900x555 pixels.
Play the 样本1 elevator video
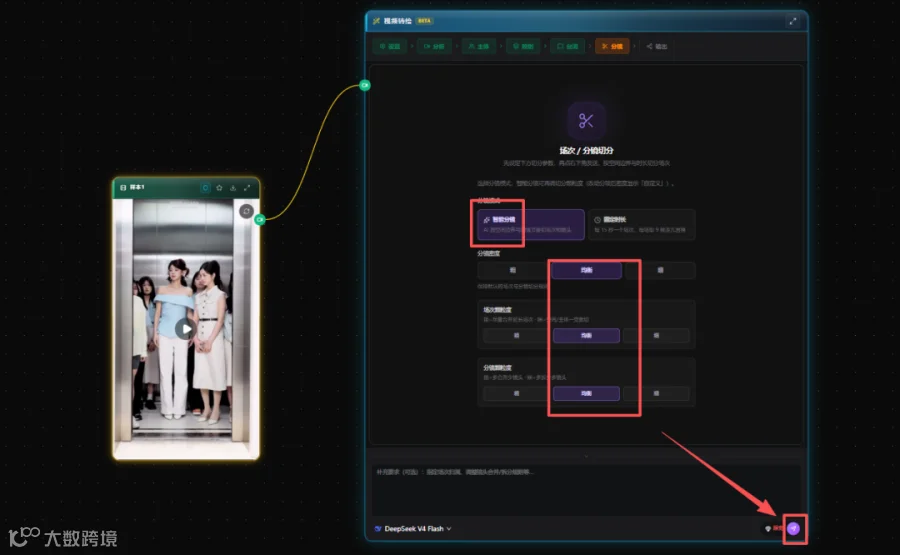[185, 329]
